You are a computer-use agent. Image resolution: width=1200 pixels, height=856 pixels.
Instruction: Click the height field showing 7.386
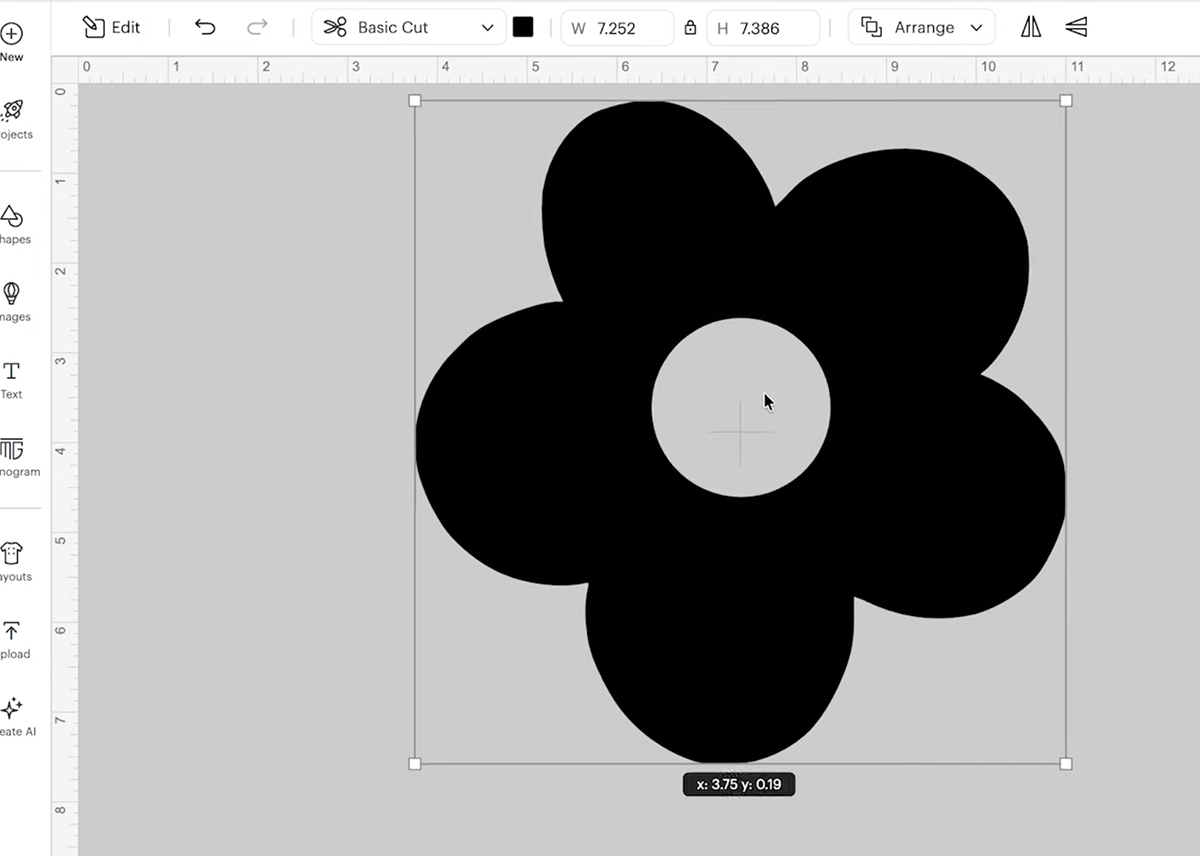763,28
